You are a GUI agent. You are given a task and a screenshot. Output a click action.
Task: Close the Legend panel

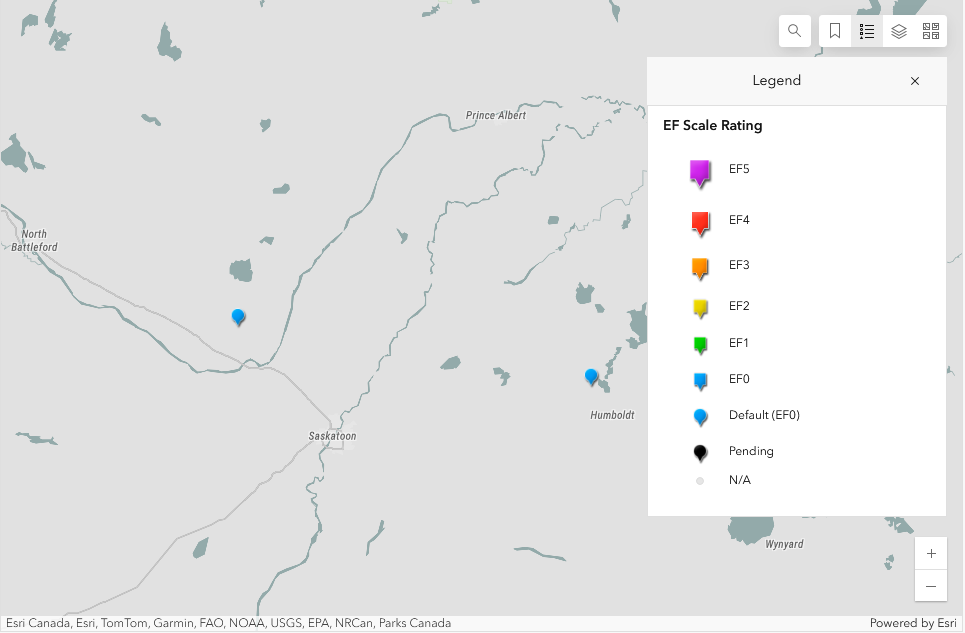(x=915, y=81)
